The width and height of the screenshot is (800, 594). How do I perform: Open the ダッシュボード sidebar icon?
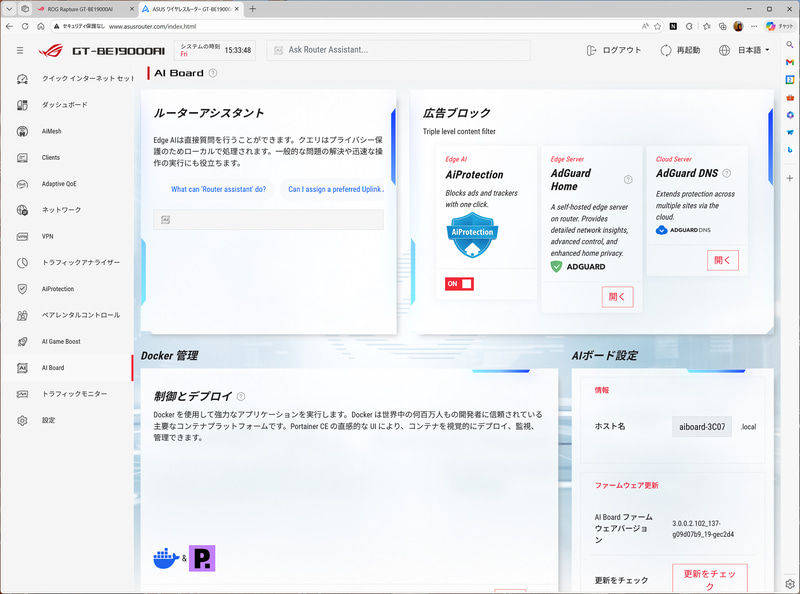(x=22, y=105)
